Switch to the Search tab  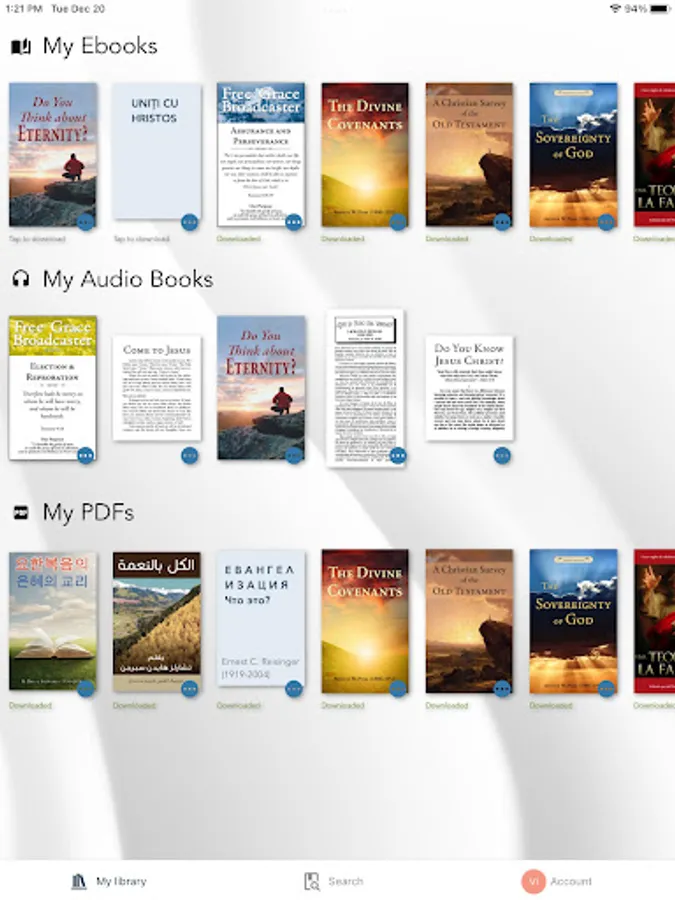pos(333,881)
